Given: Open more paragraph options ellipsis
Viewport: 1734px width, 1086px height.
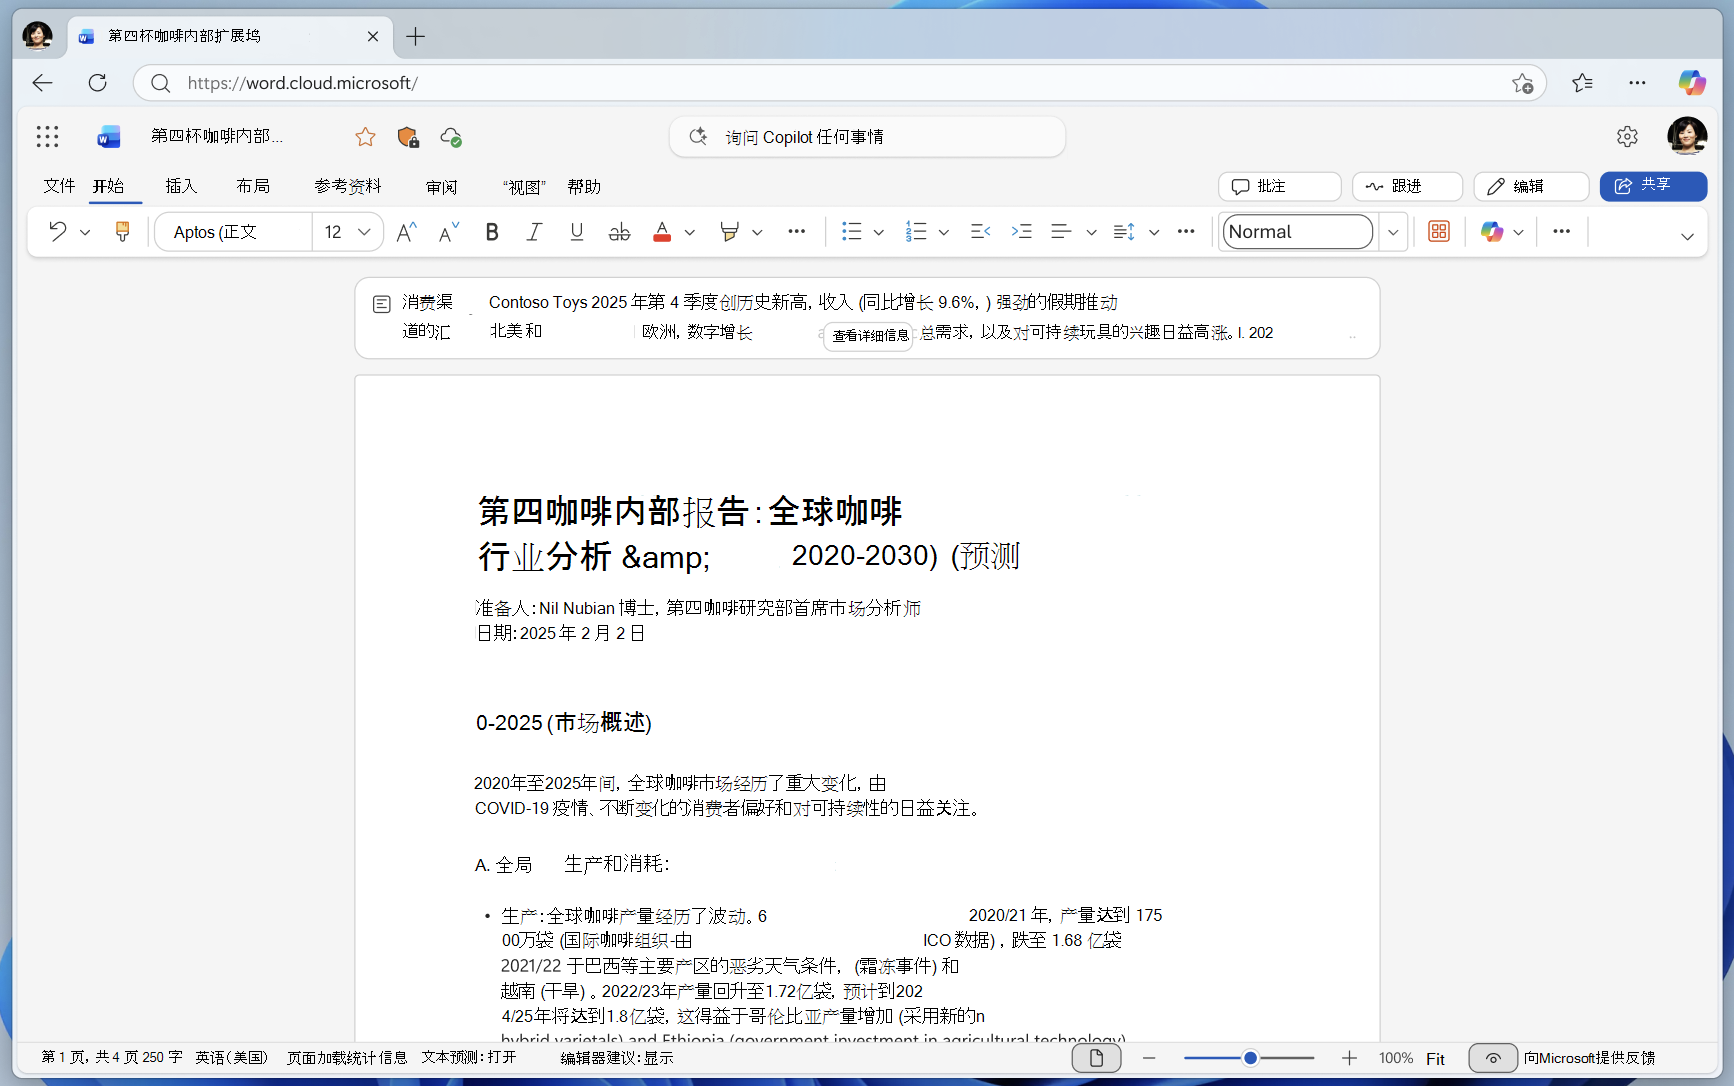Looking at the screenshot, I should pos(1186,231).
